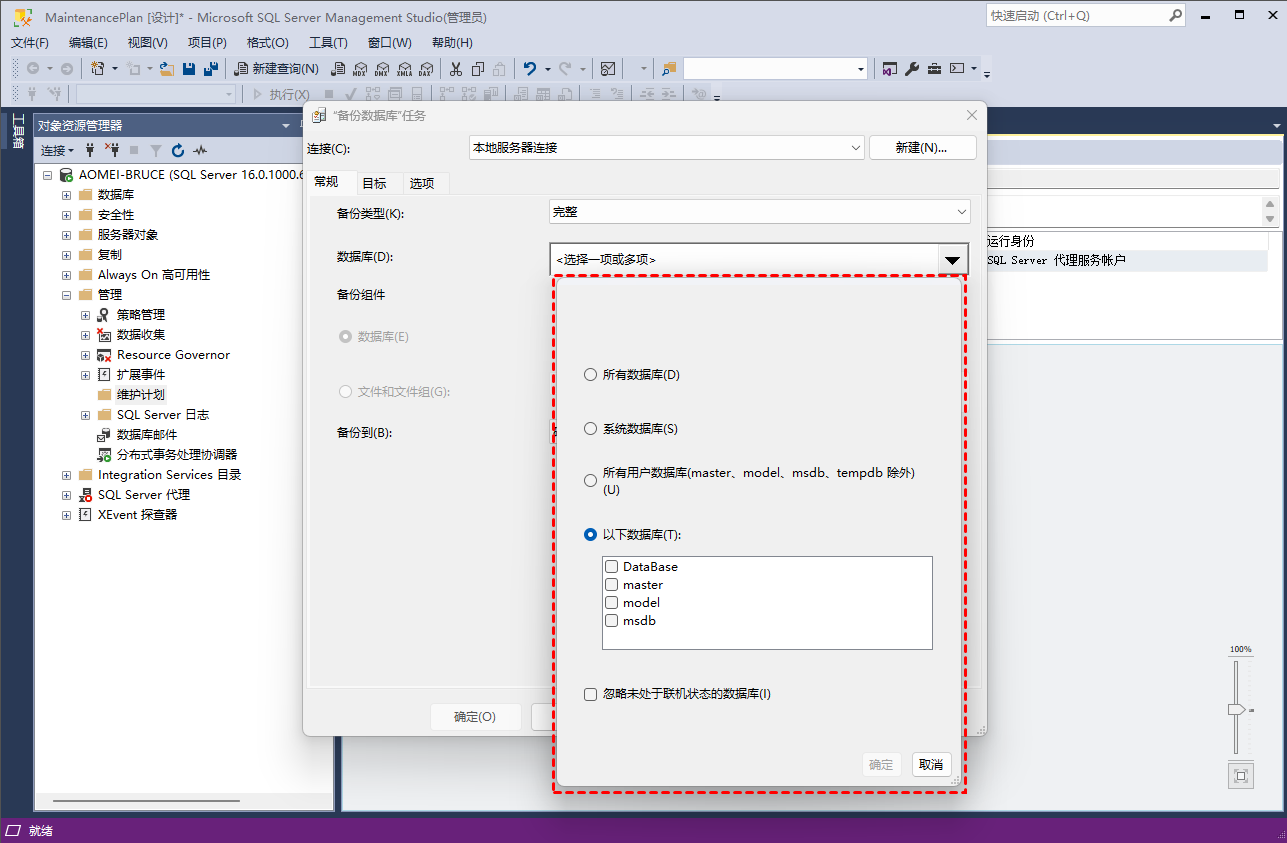
Task: Click the Disconnect icon in Object Explorer
Action: pyautogui.click(x=112, y=150)
